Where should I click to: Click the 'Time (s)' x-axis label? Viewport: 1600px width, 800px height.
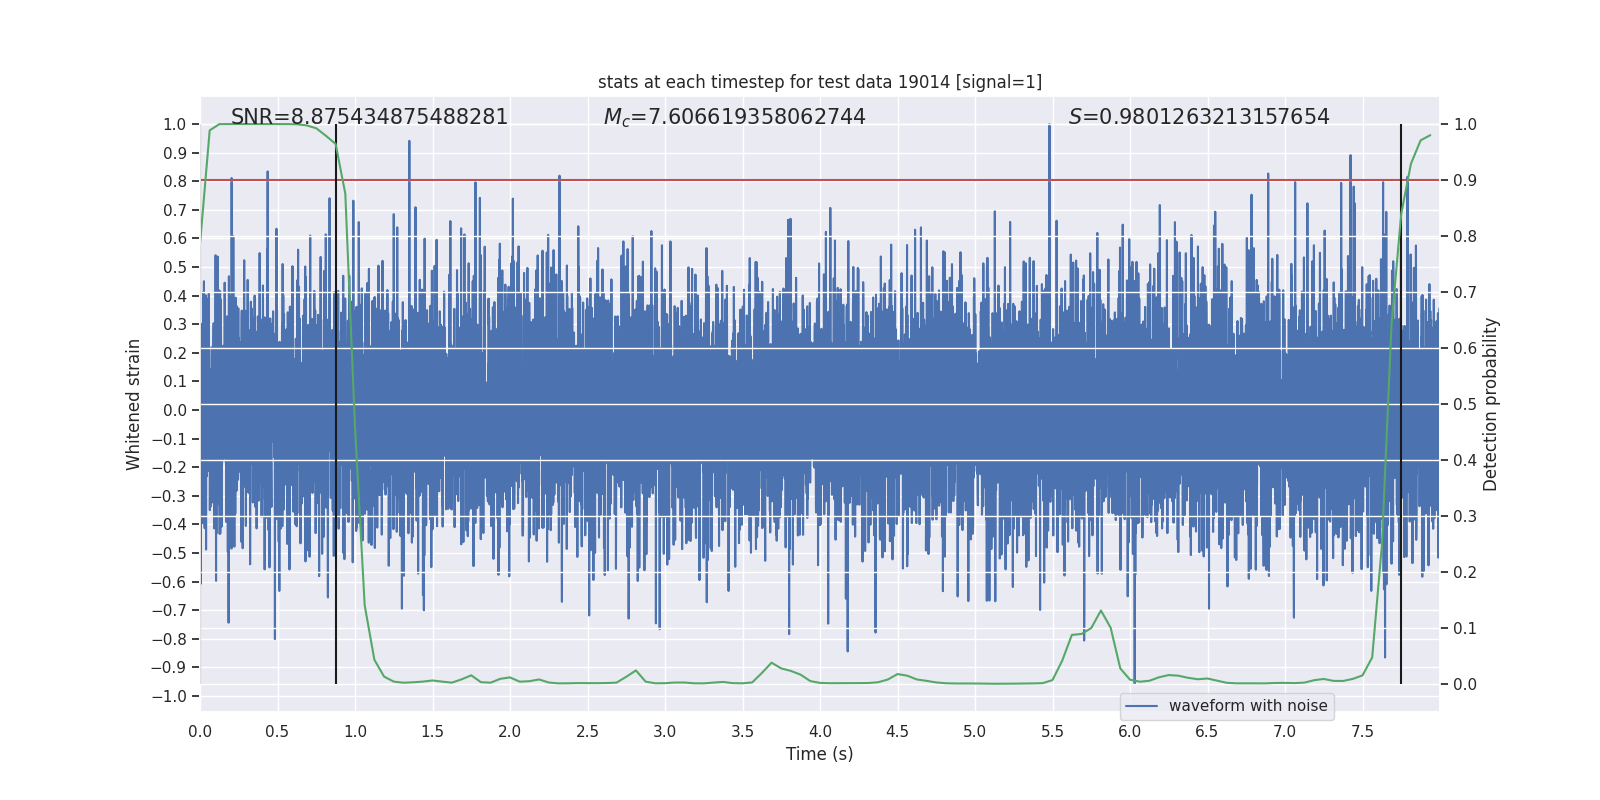pos(819,754)
